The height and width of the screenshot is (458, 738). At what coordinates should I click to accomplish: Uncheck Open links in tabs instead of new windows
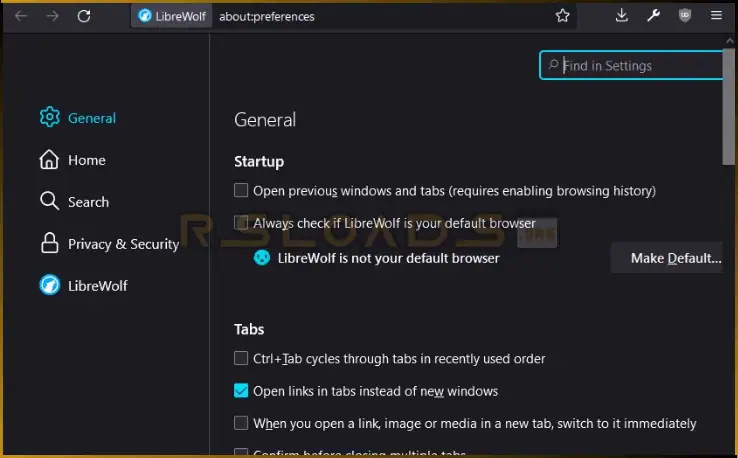241,391
